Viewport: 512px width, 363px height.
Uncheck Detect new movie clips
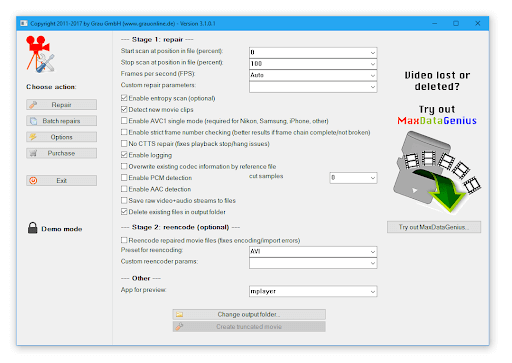[x=124, y=109]
